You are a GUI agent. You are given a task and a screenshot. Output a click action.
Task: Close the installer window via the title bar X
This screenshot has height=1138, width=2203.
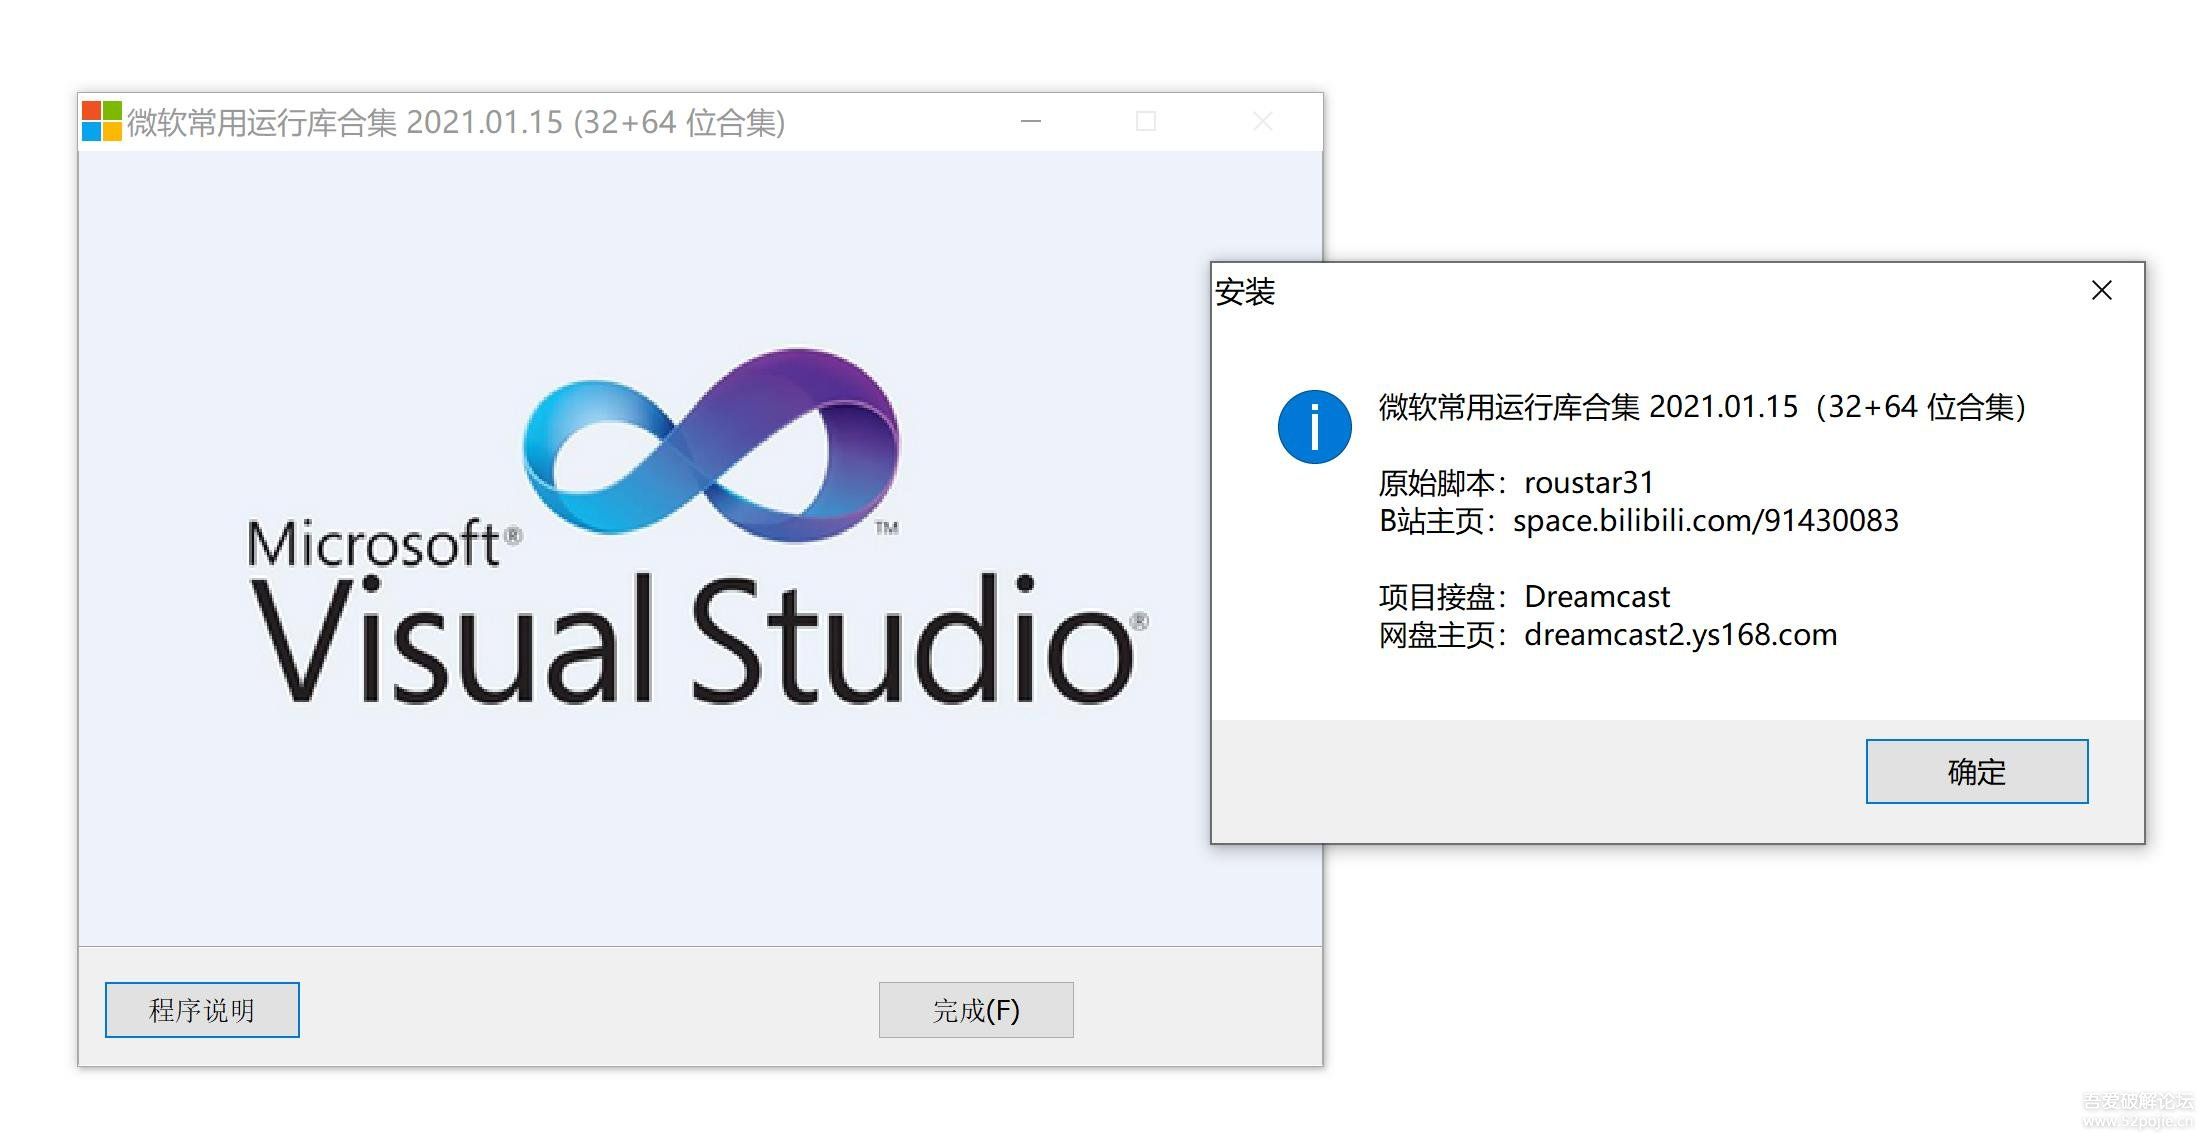click(x=1263, y=122)
